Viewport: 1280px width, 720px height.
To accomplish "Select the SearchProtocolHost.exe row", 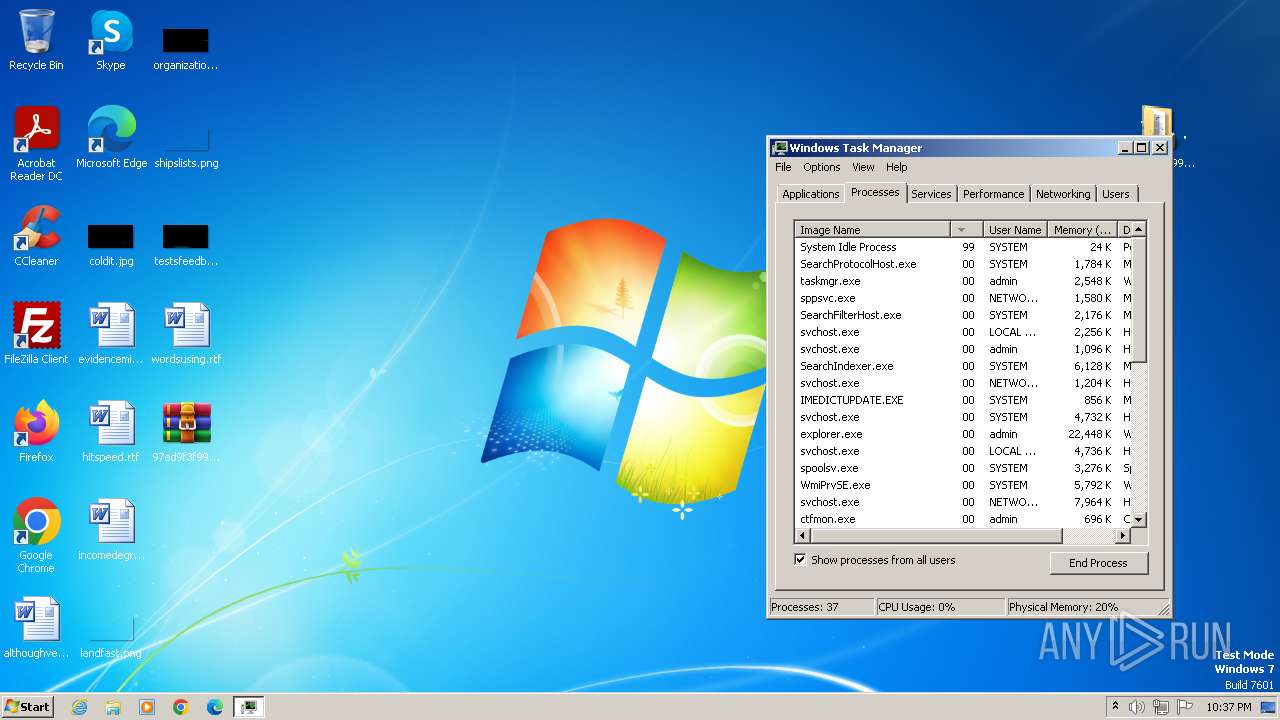I will tap(963, 264).
